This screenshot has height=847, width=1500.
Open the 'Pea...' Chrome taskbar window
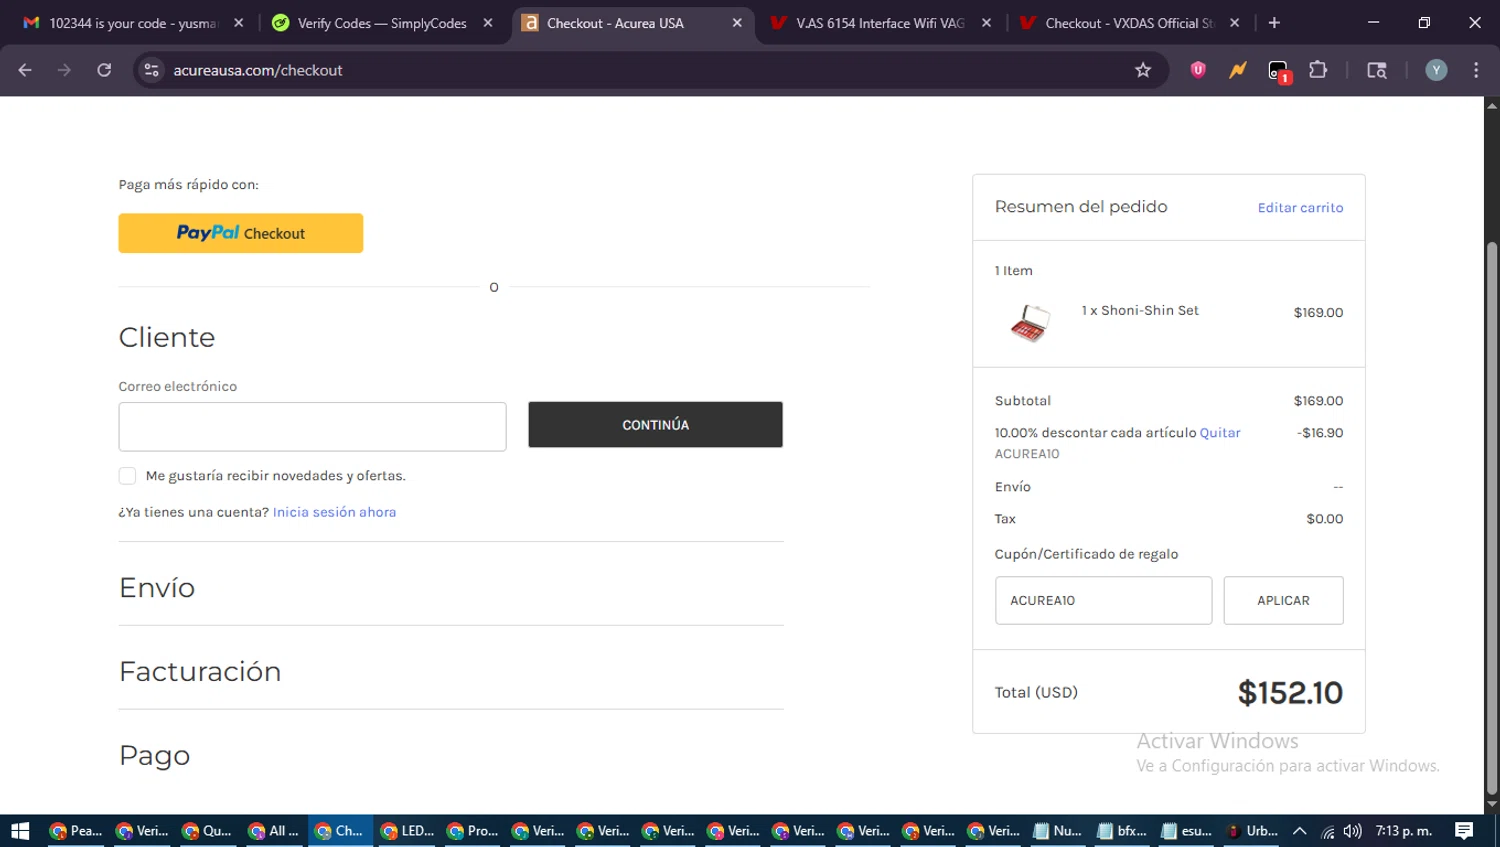[x=76, y=831]
